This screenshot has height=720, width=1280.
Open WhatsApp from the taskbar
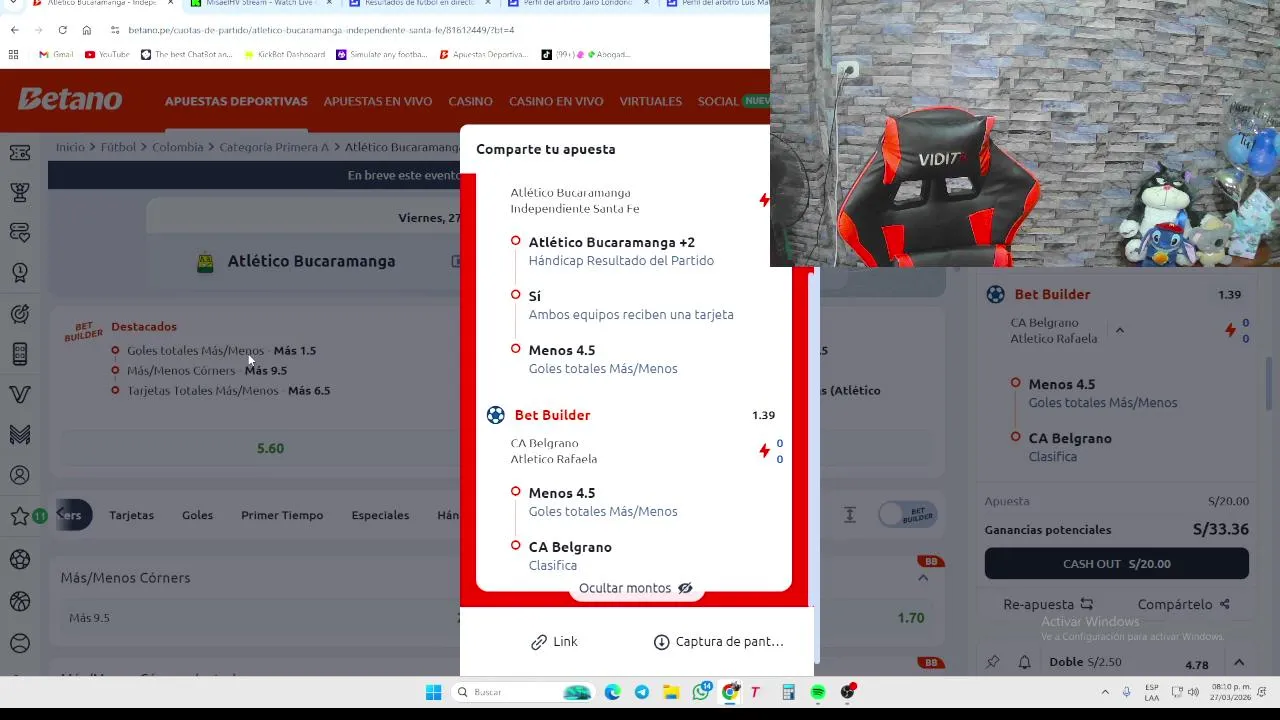click(x=701, y=692)
